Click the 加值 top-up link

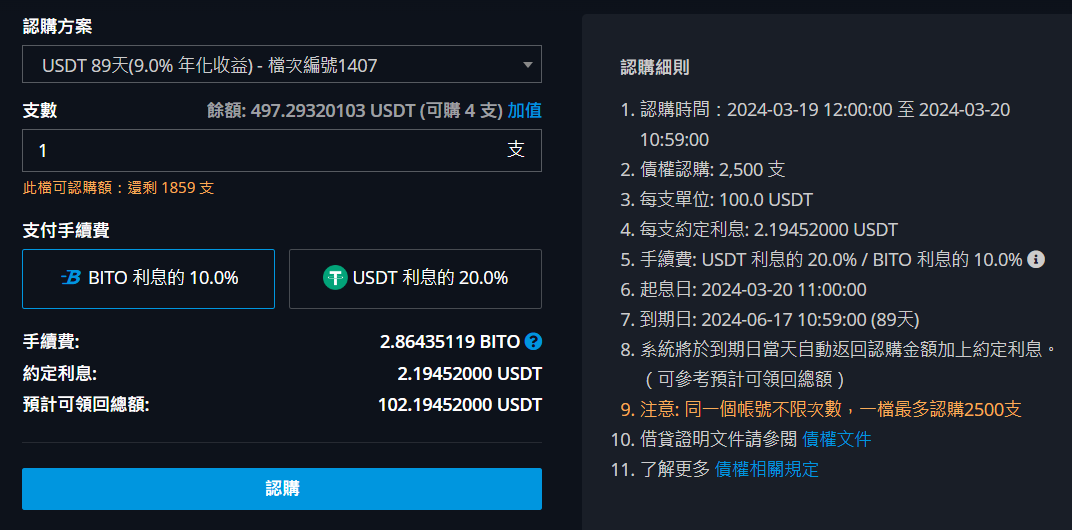point(524,111)
